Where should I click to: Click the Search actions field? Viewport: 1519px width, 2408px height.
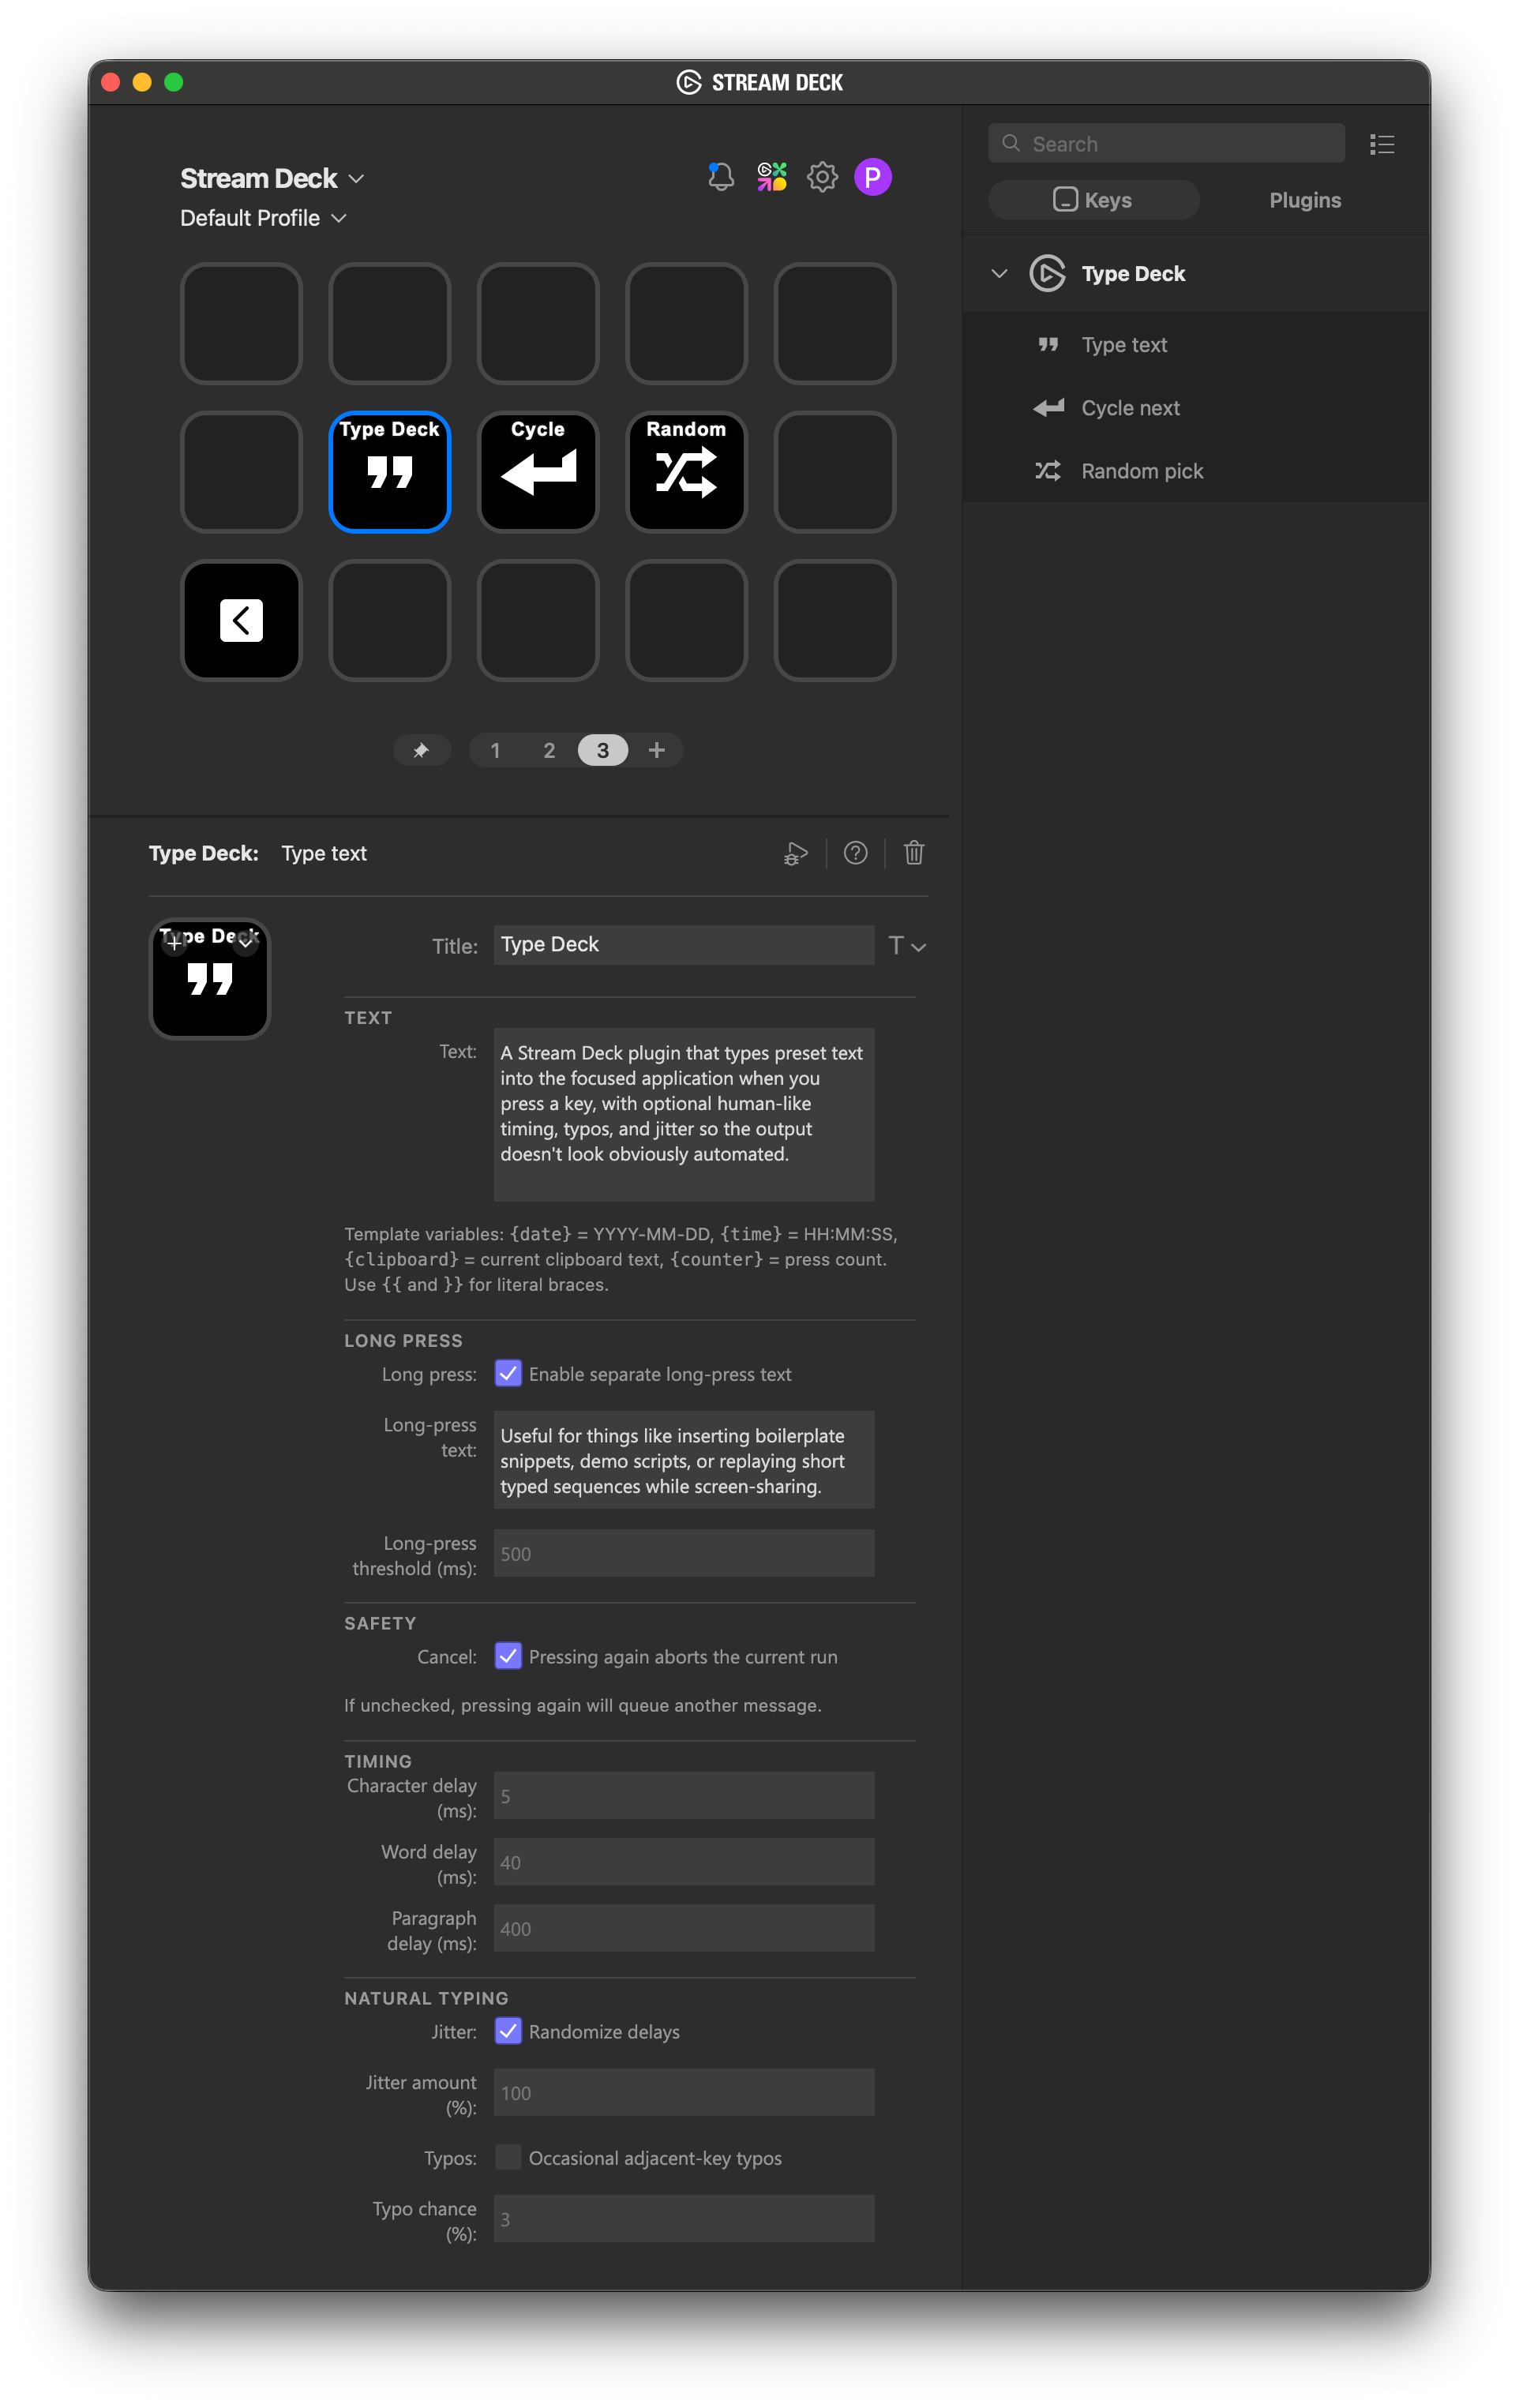tap(1166, 143)
